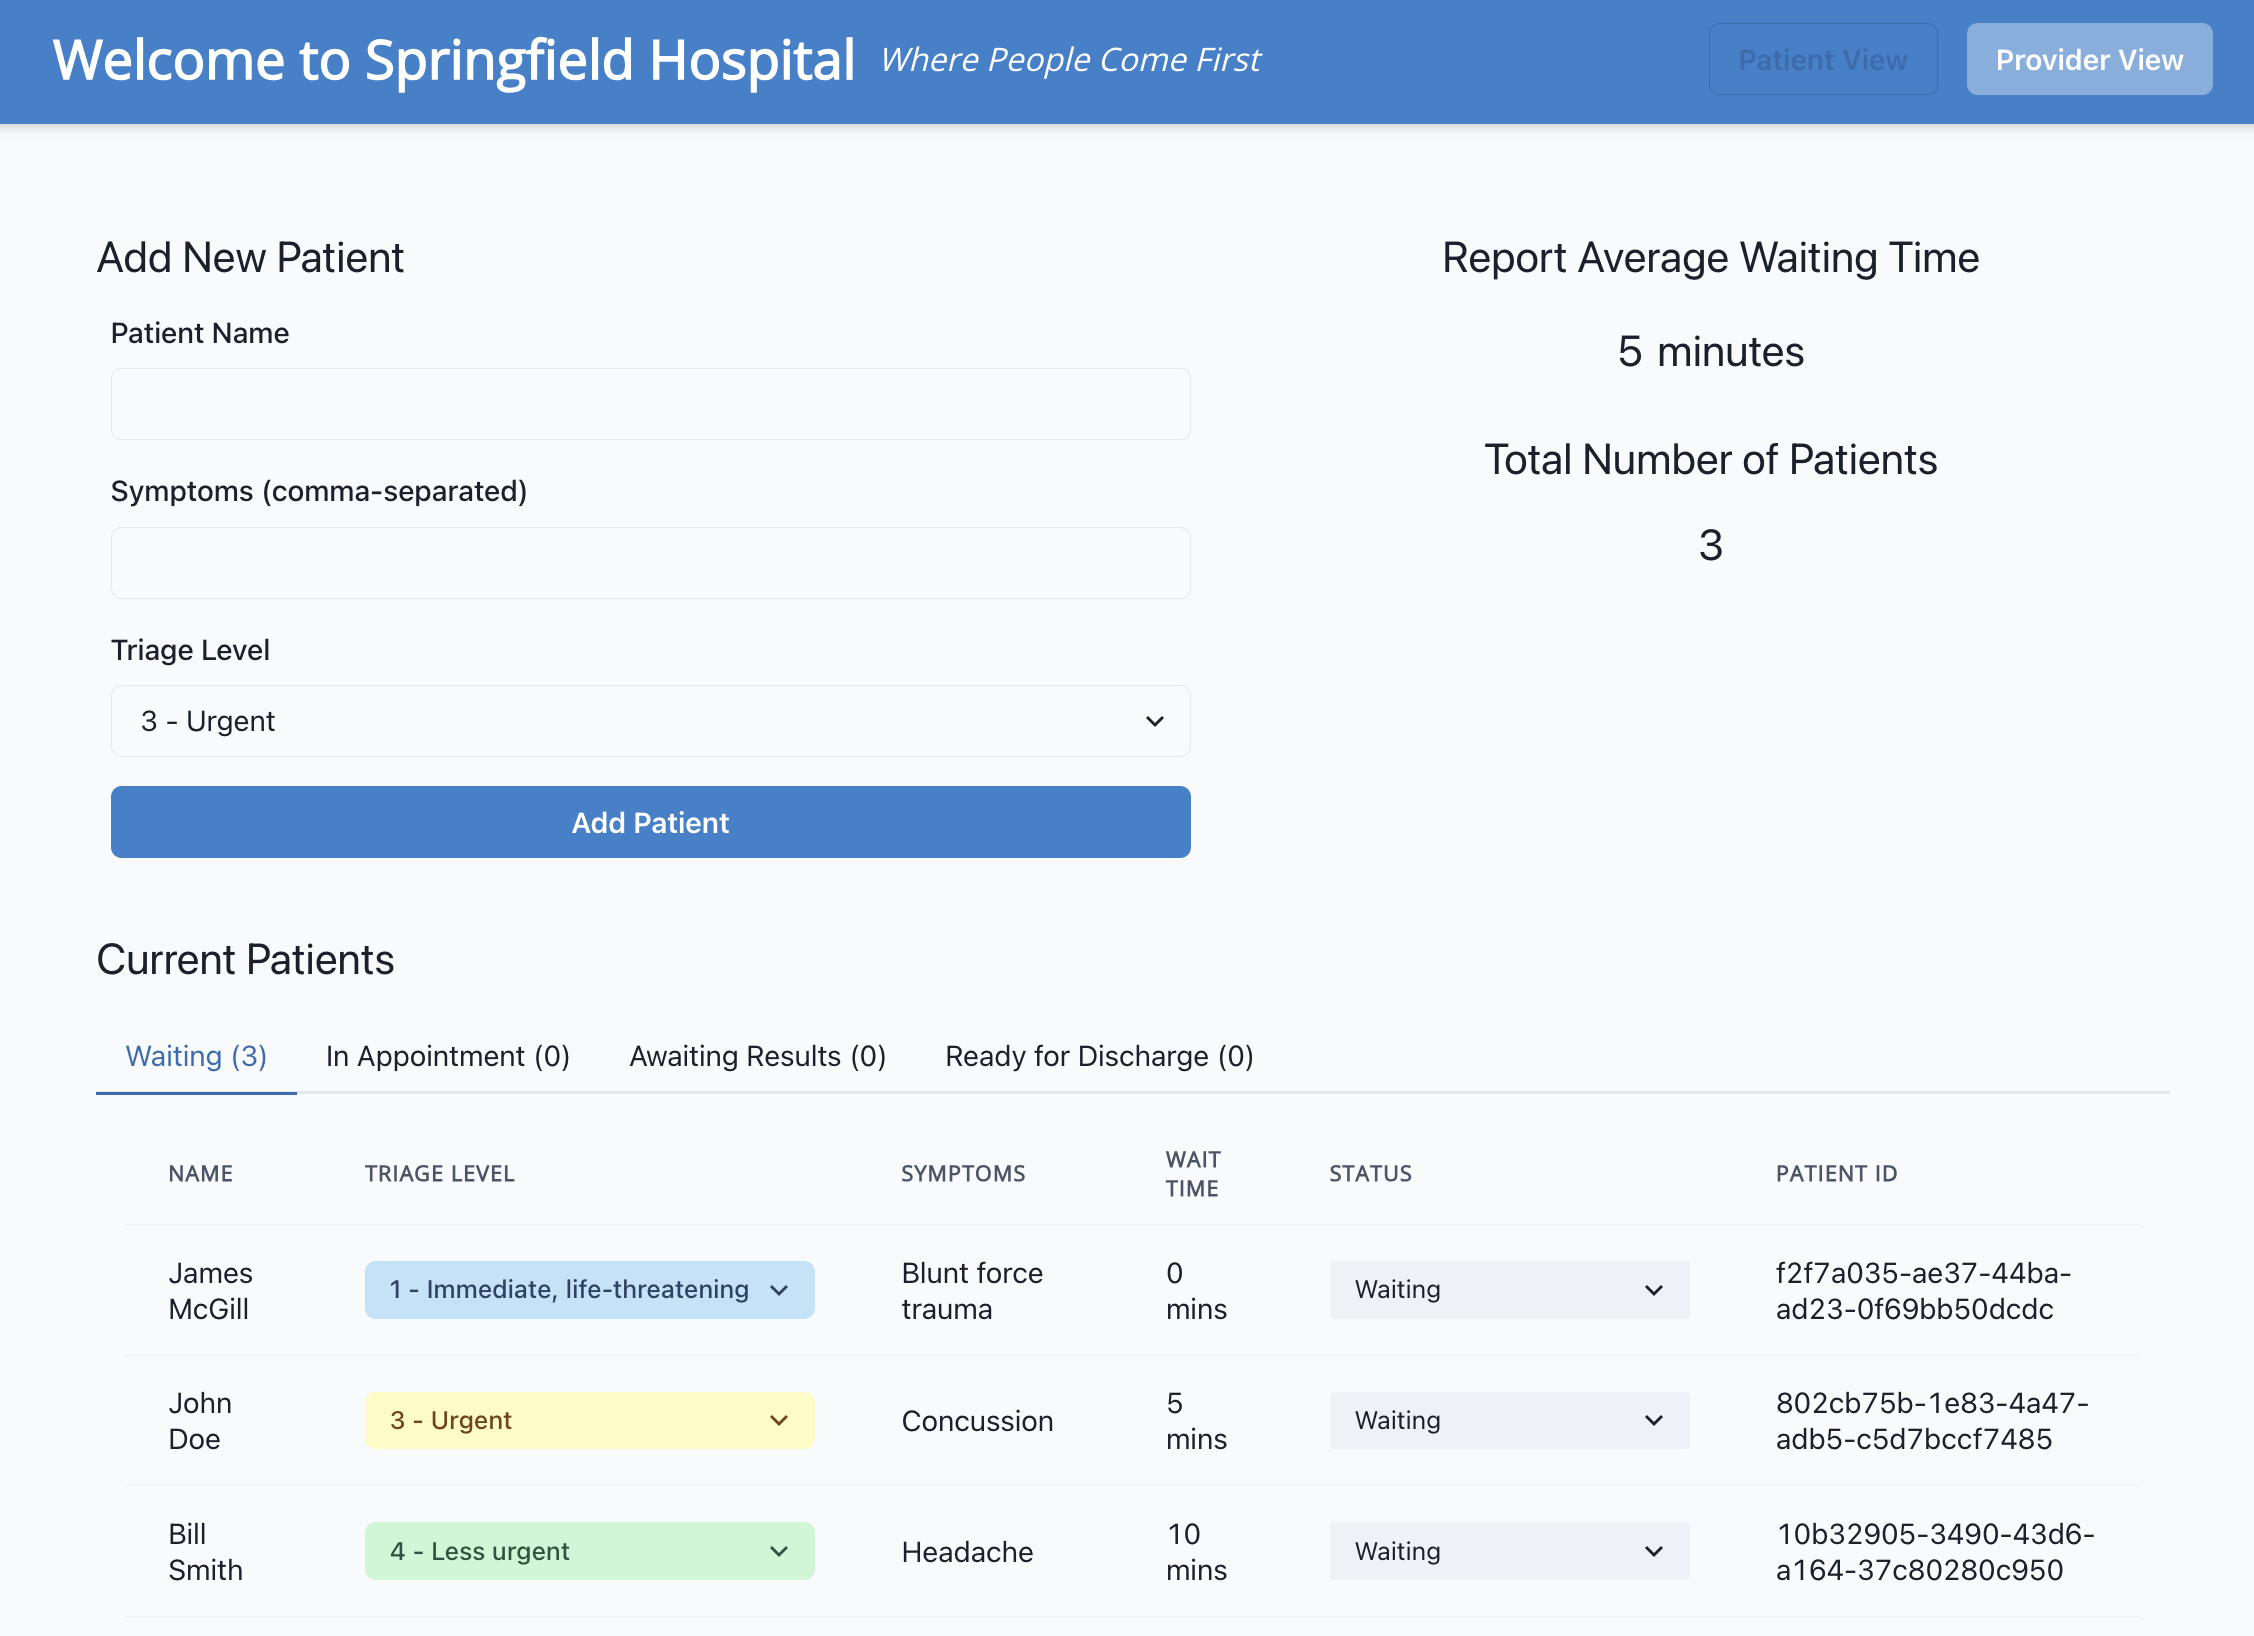Screen dimensions: 2254x1636
Task: Click the Patient Name input field
Action: [650, 404]
